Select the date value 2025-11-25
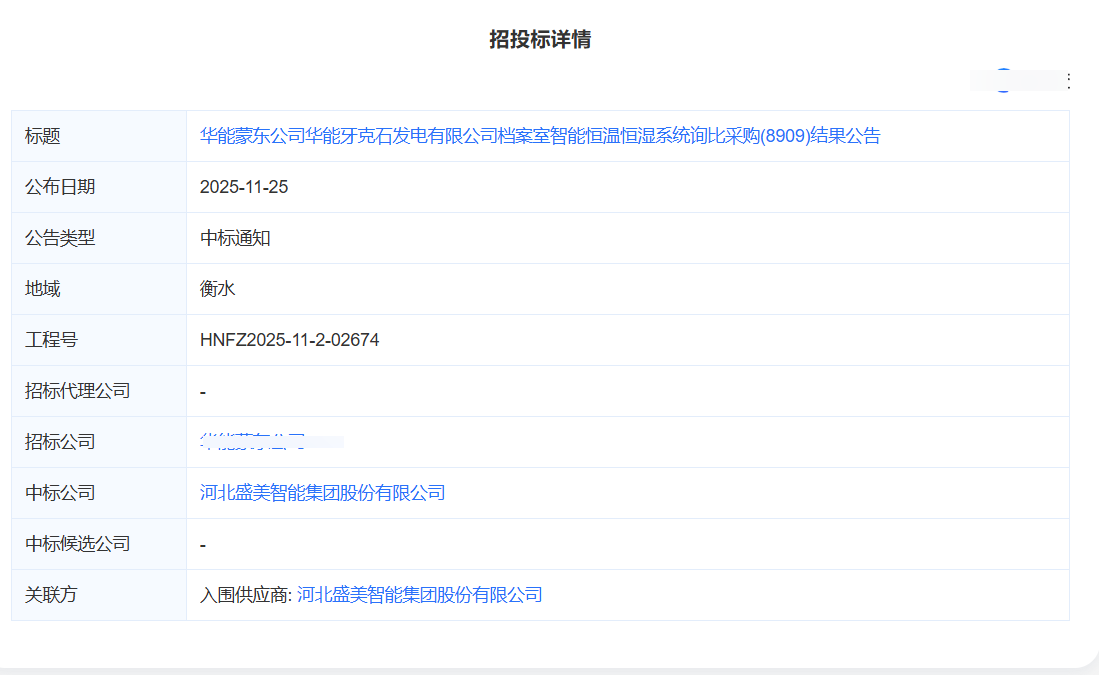Image resolution: width=1099 pixels, height=675 pixels. pos(243,186)
